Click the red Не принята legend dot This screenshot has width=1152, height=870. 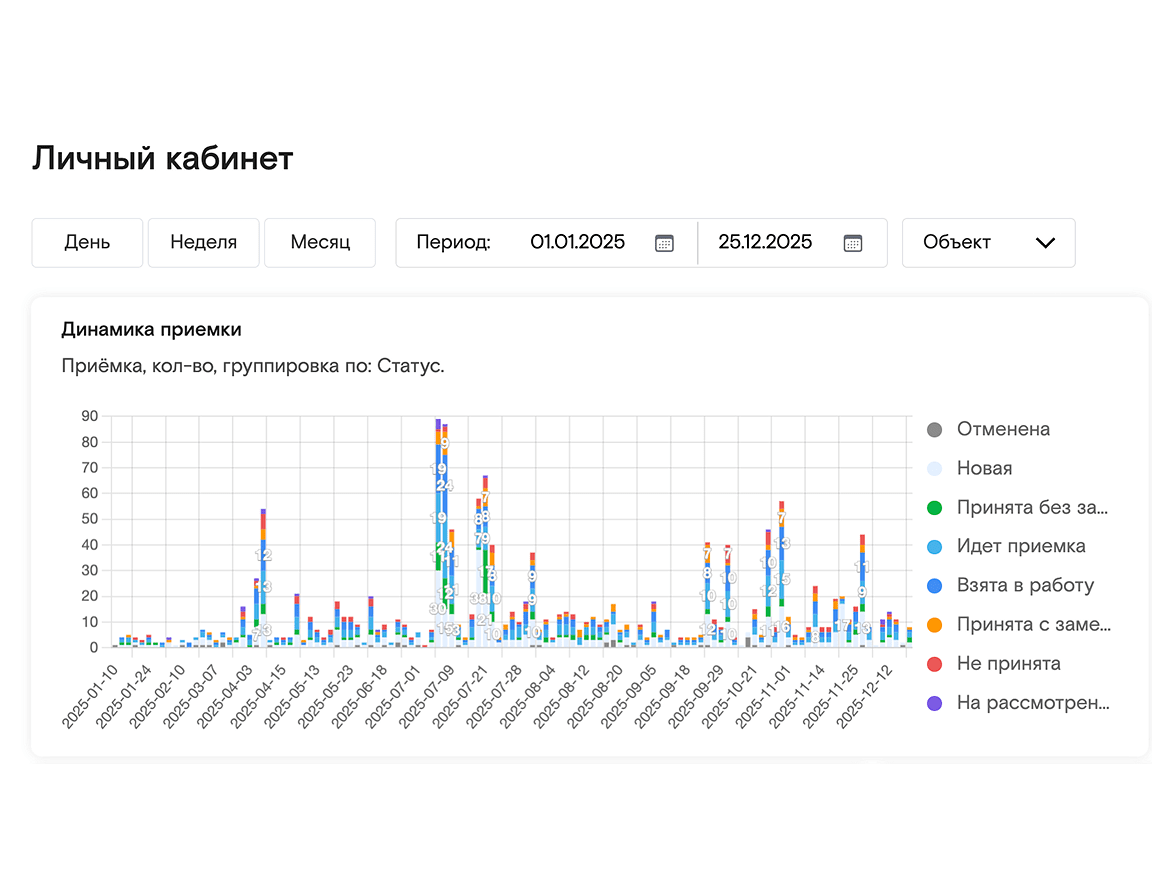tap(935, 664)
